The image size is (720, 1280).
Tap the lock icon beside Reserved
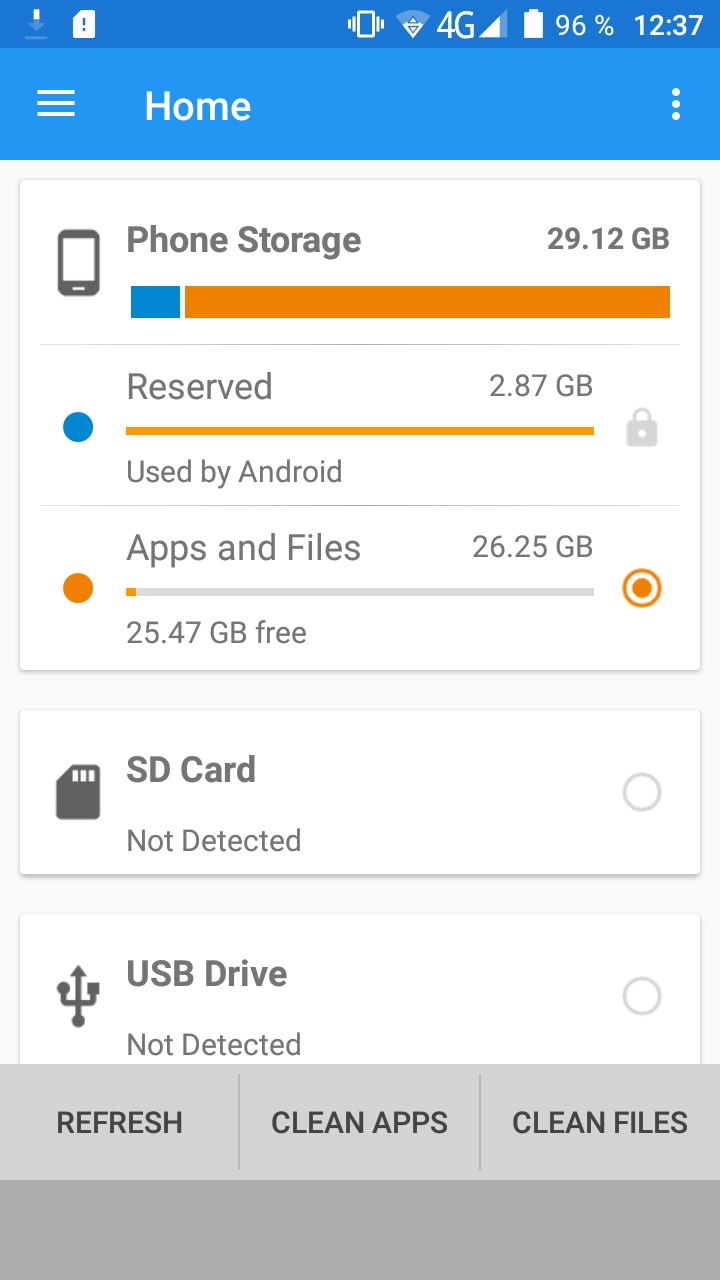point(642,429)
